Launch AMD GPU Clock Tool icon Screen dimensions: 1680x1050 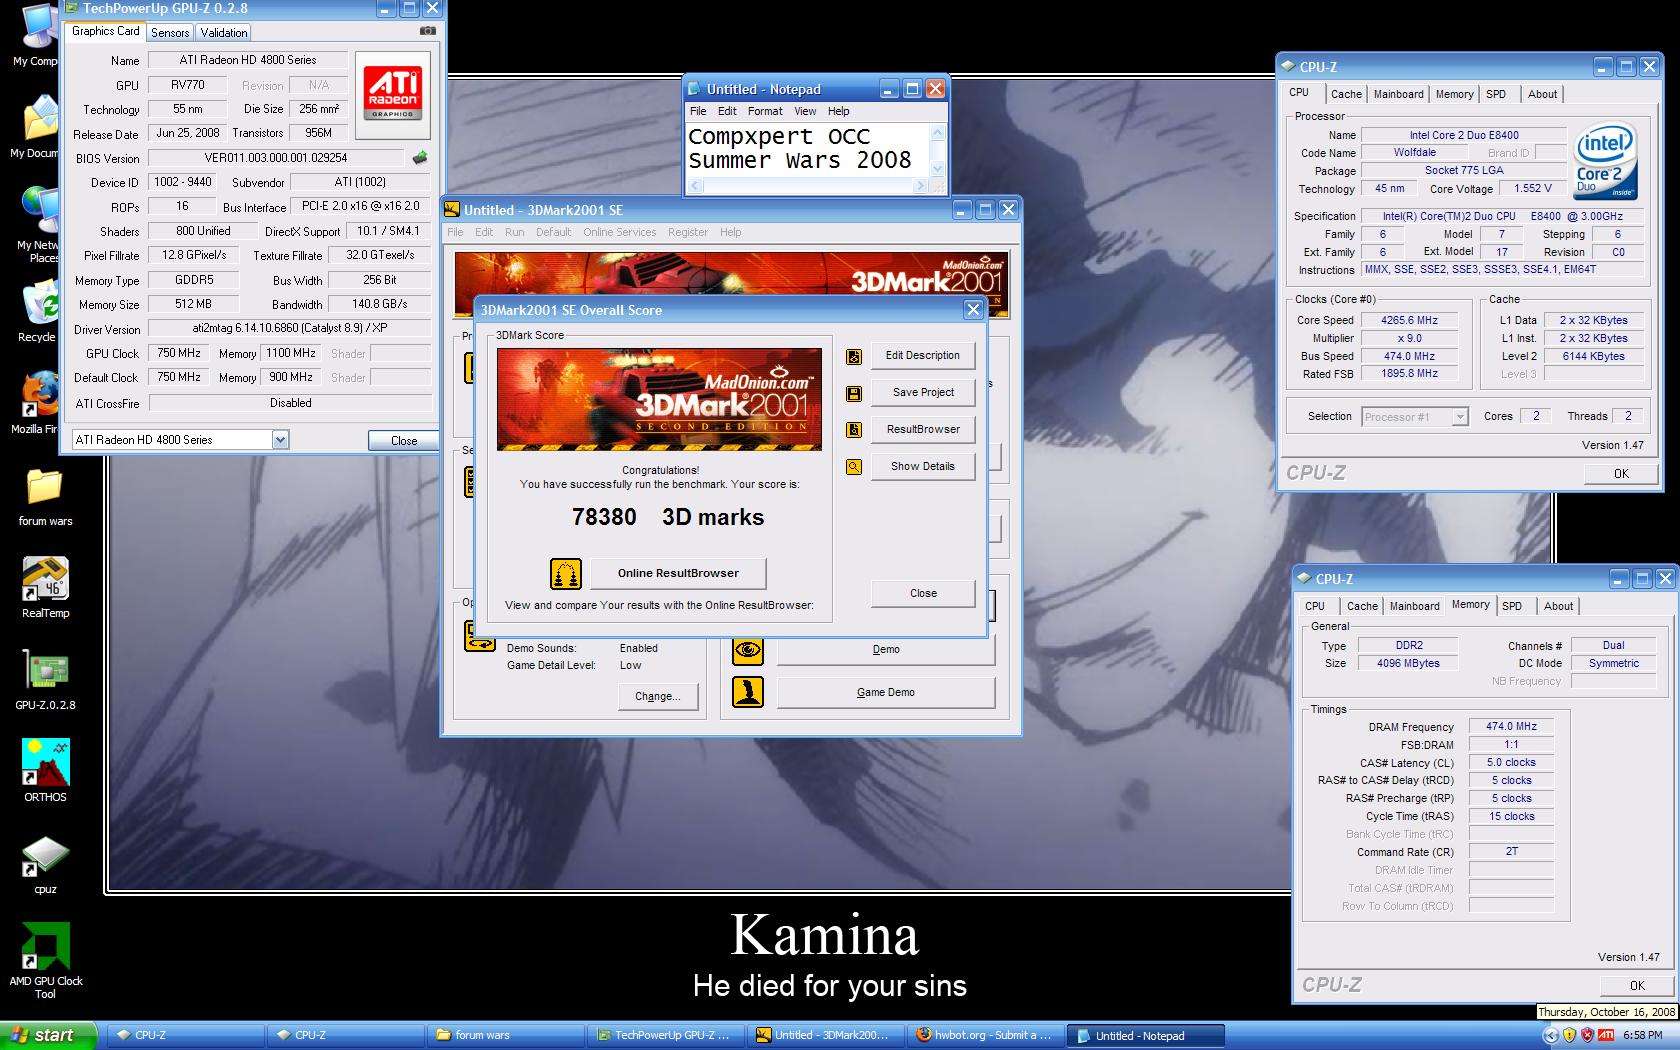point(45,960)
